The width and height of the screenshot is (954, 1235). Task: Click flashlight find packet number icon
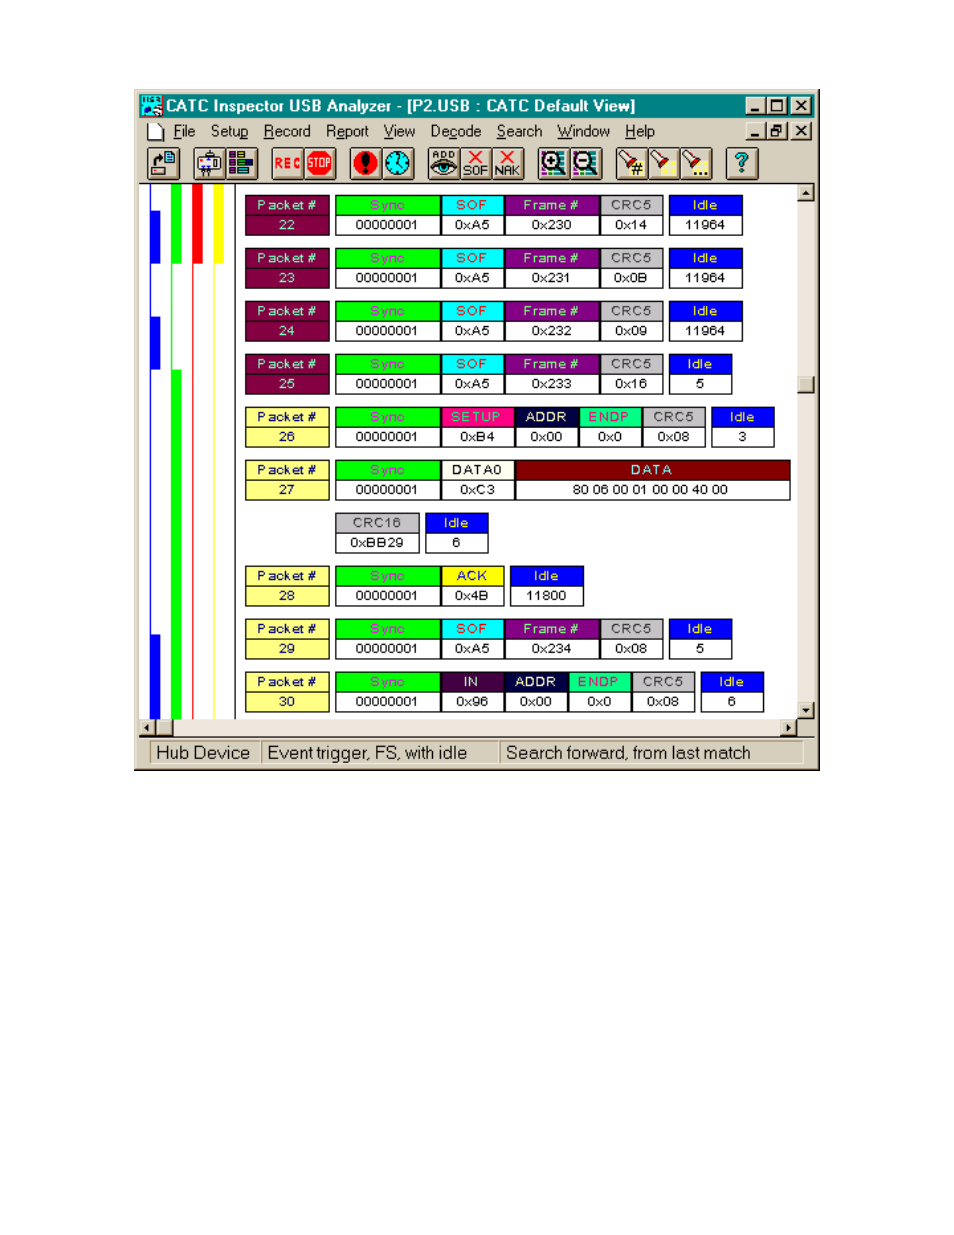pos(631,163)
